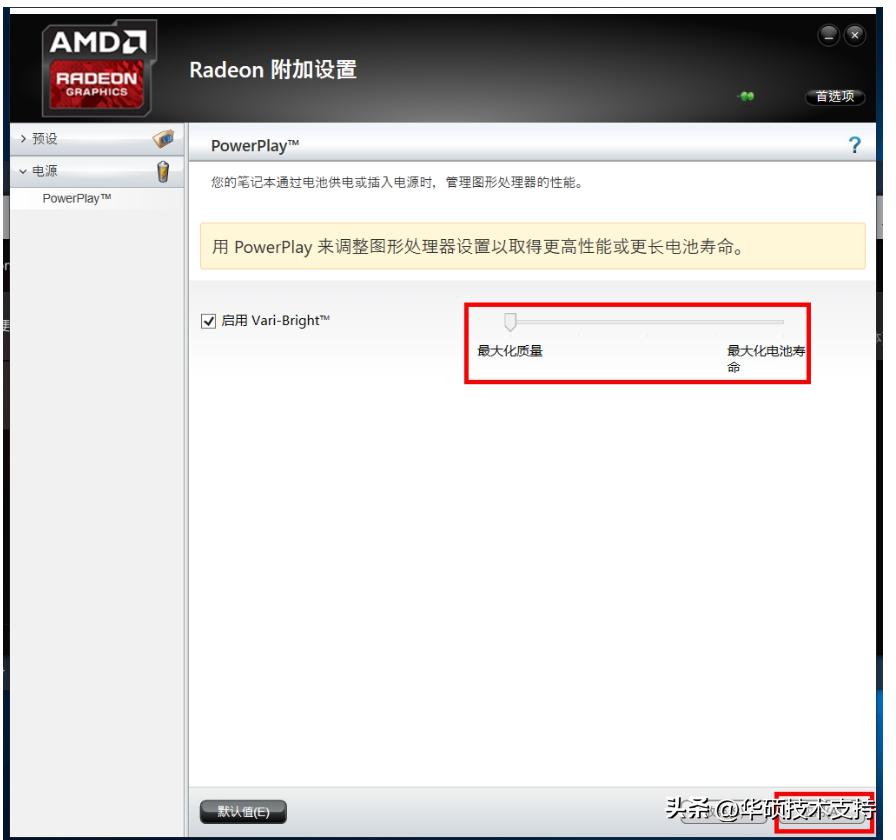896x840 pixels.
Task: Click the yellow PowerPlay tip banner text
Action: [x=478, y=247]
